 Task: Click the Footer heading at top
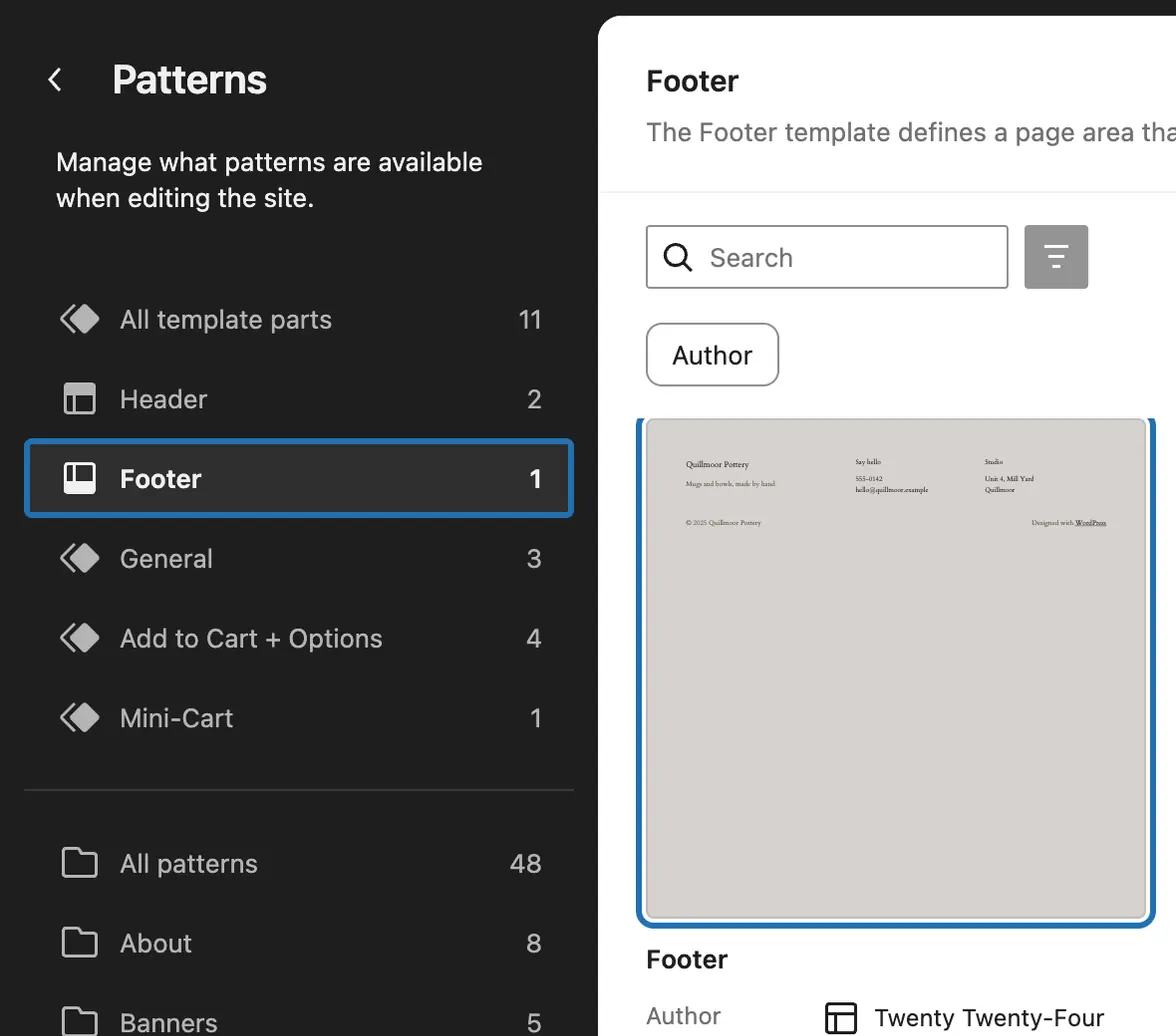pos(692,81)
